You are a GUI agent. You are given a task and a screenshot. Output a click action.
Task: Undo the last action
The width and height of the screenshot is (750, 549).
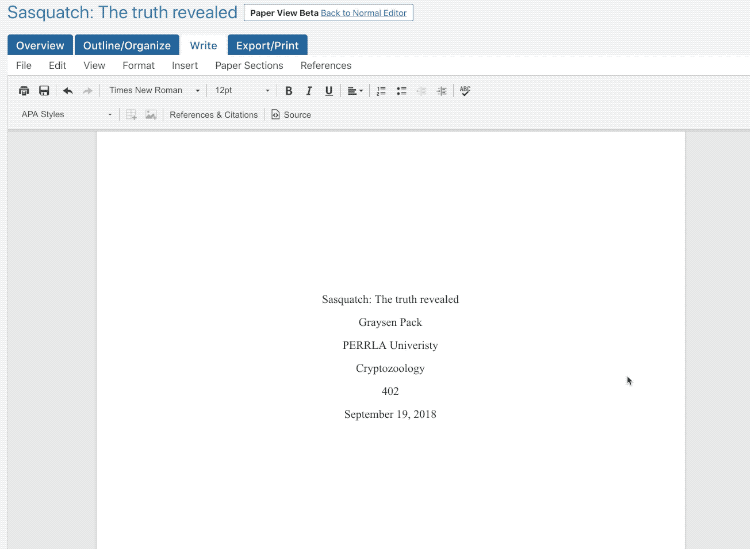coord(68,90)
